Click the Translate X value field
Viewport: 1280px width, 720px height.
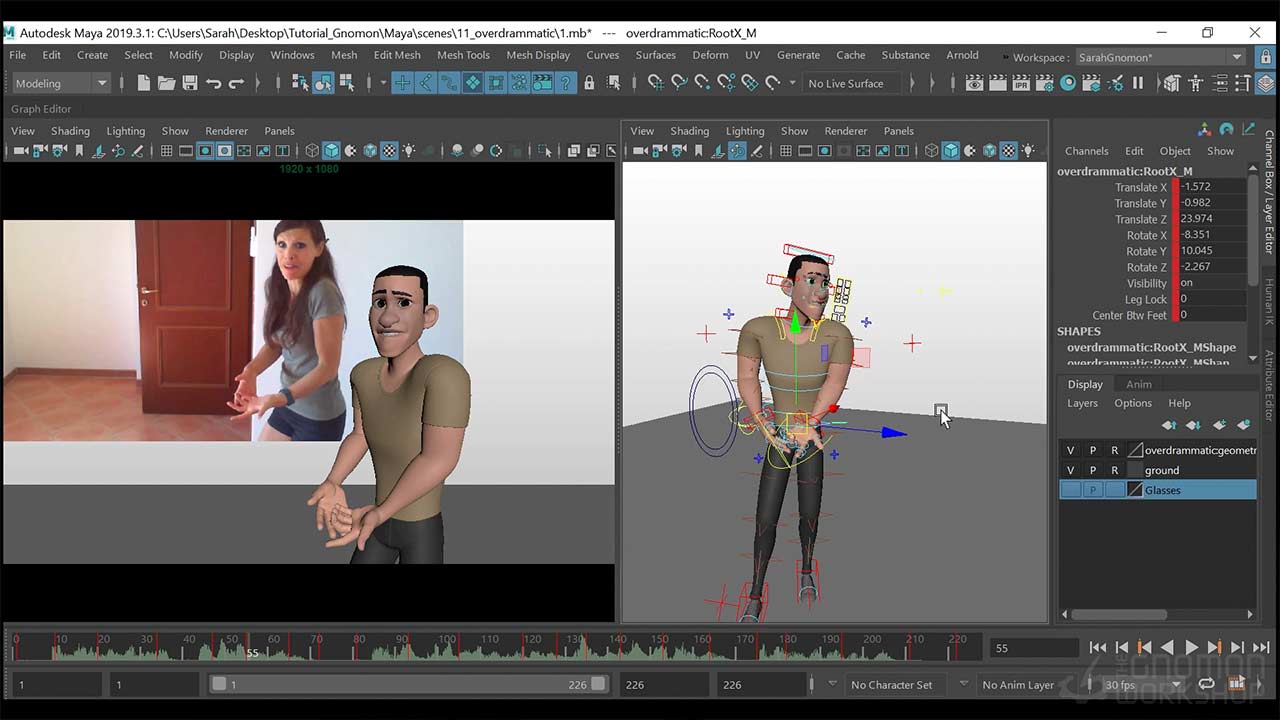click(x=1212, y=187)
